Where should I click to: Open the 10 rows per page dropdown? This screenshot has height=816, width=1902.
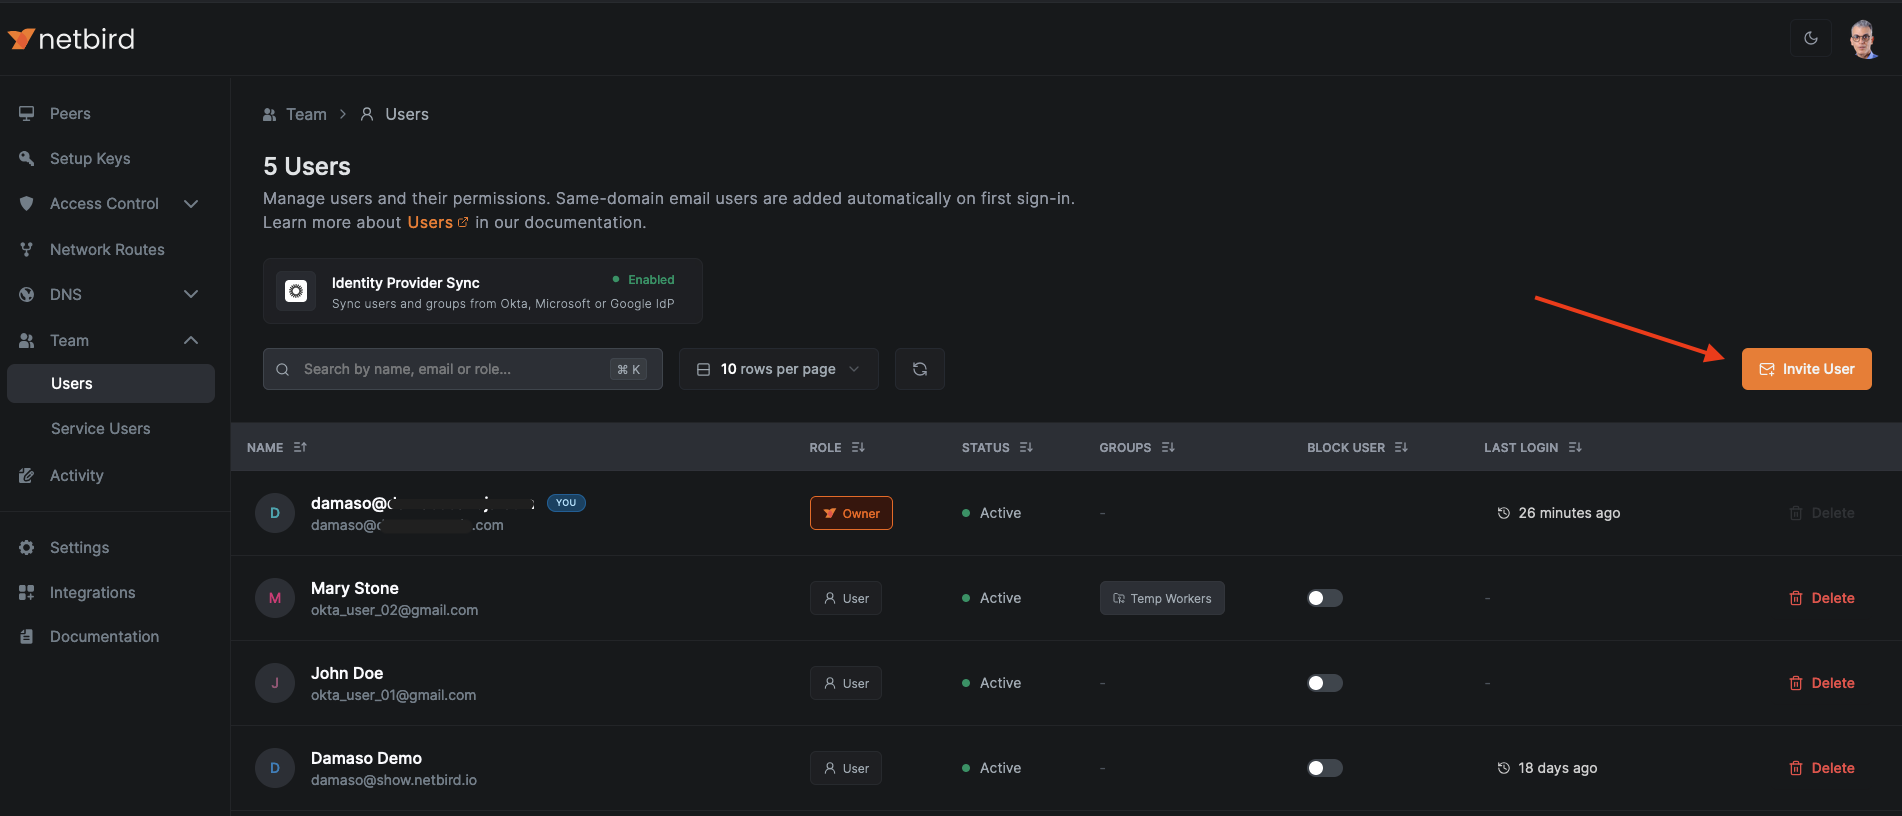click(x=779, y=369)
